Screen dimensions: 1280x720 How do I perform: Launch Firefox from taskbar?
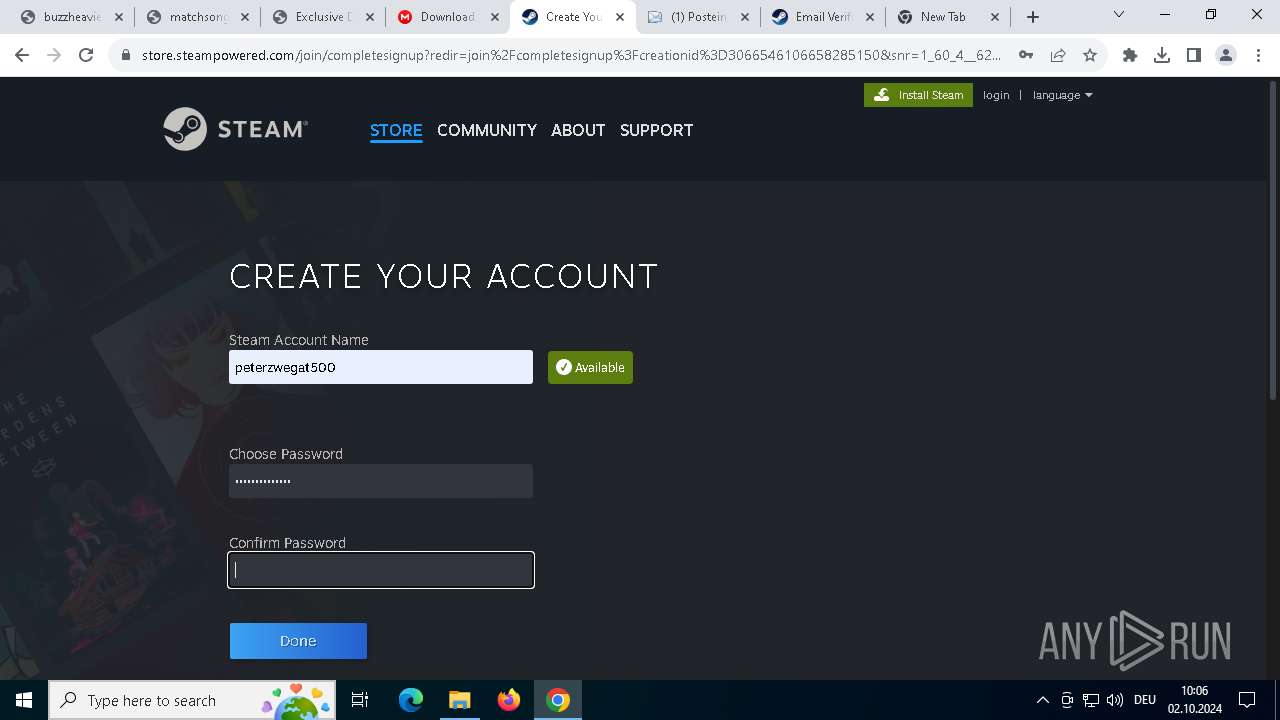509,700
